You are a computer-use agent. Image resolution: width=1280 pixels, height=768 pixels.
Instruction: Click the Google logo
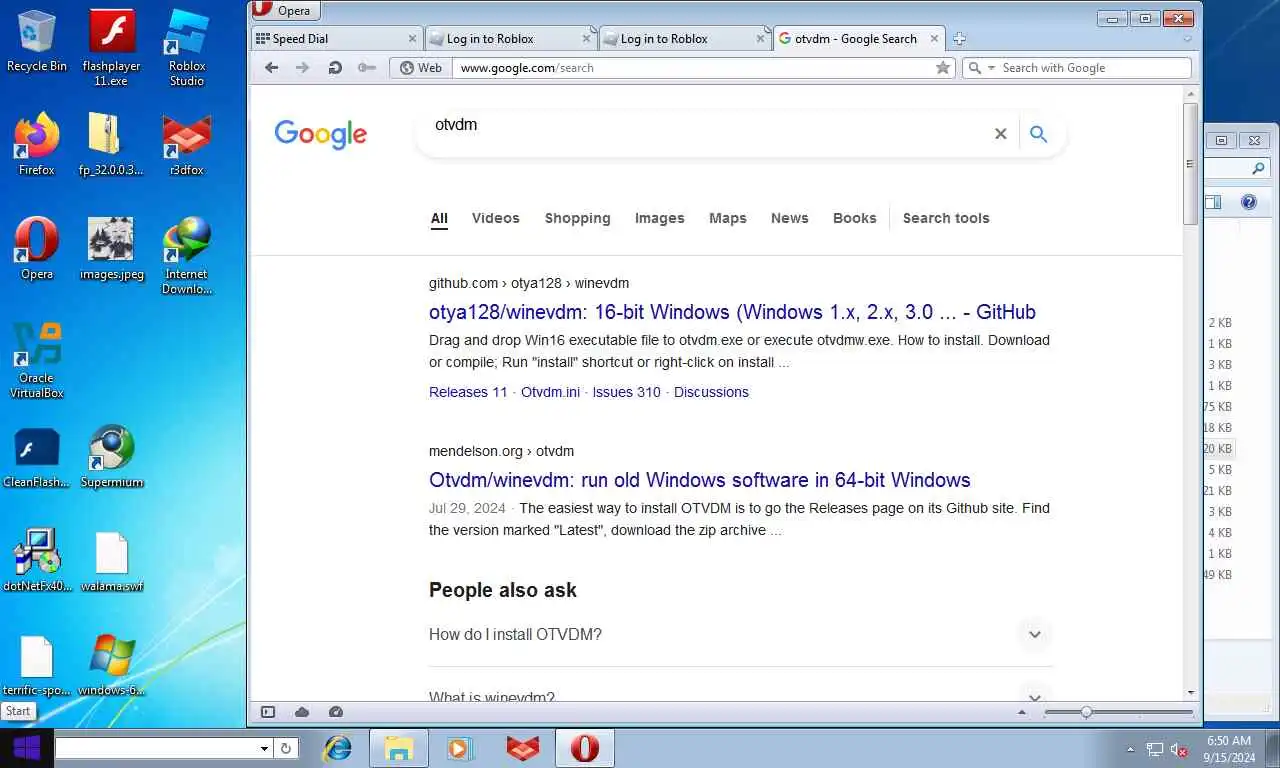coord(320,134)
